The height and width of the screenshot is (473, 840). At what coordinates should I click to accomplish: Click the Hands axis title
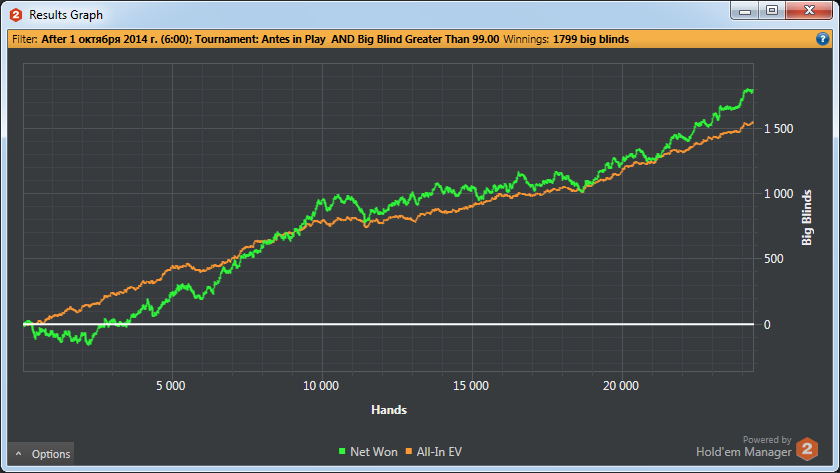click(388, 410)
